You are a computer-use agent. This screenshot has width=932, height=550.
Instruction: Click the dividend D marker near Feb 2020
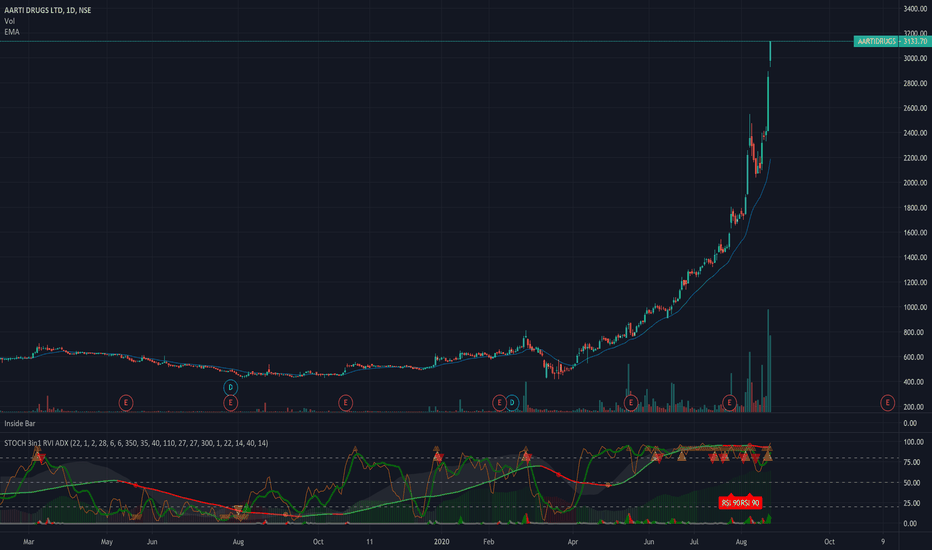click(512, 403)
